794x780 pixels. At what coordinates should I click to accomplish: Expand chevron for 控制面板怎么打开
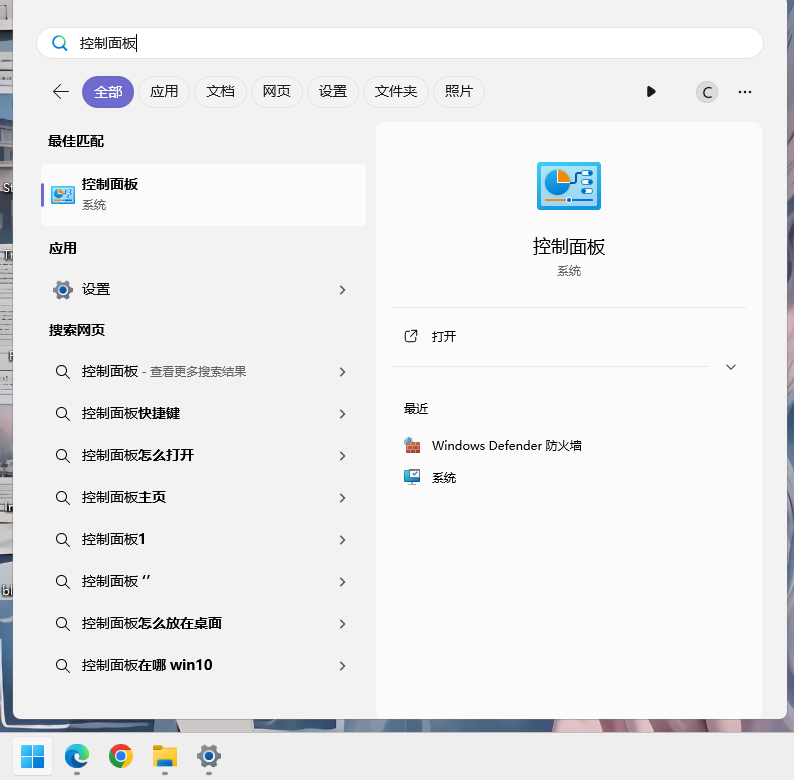(x=342, y=456)
